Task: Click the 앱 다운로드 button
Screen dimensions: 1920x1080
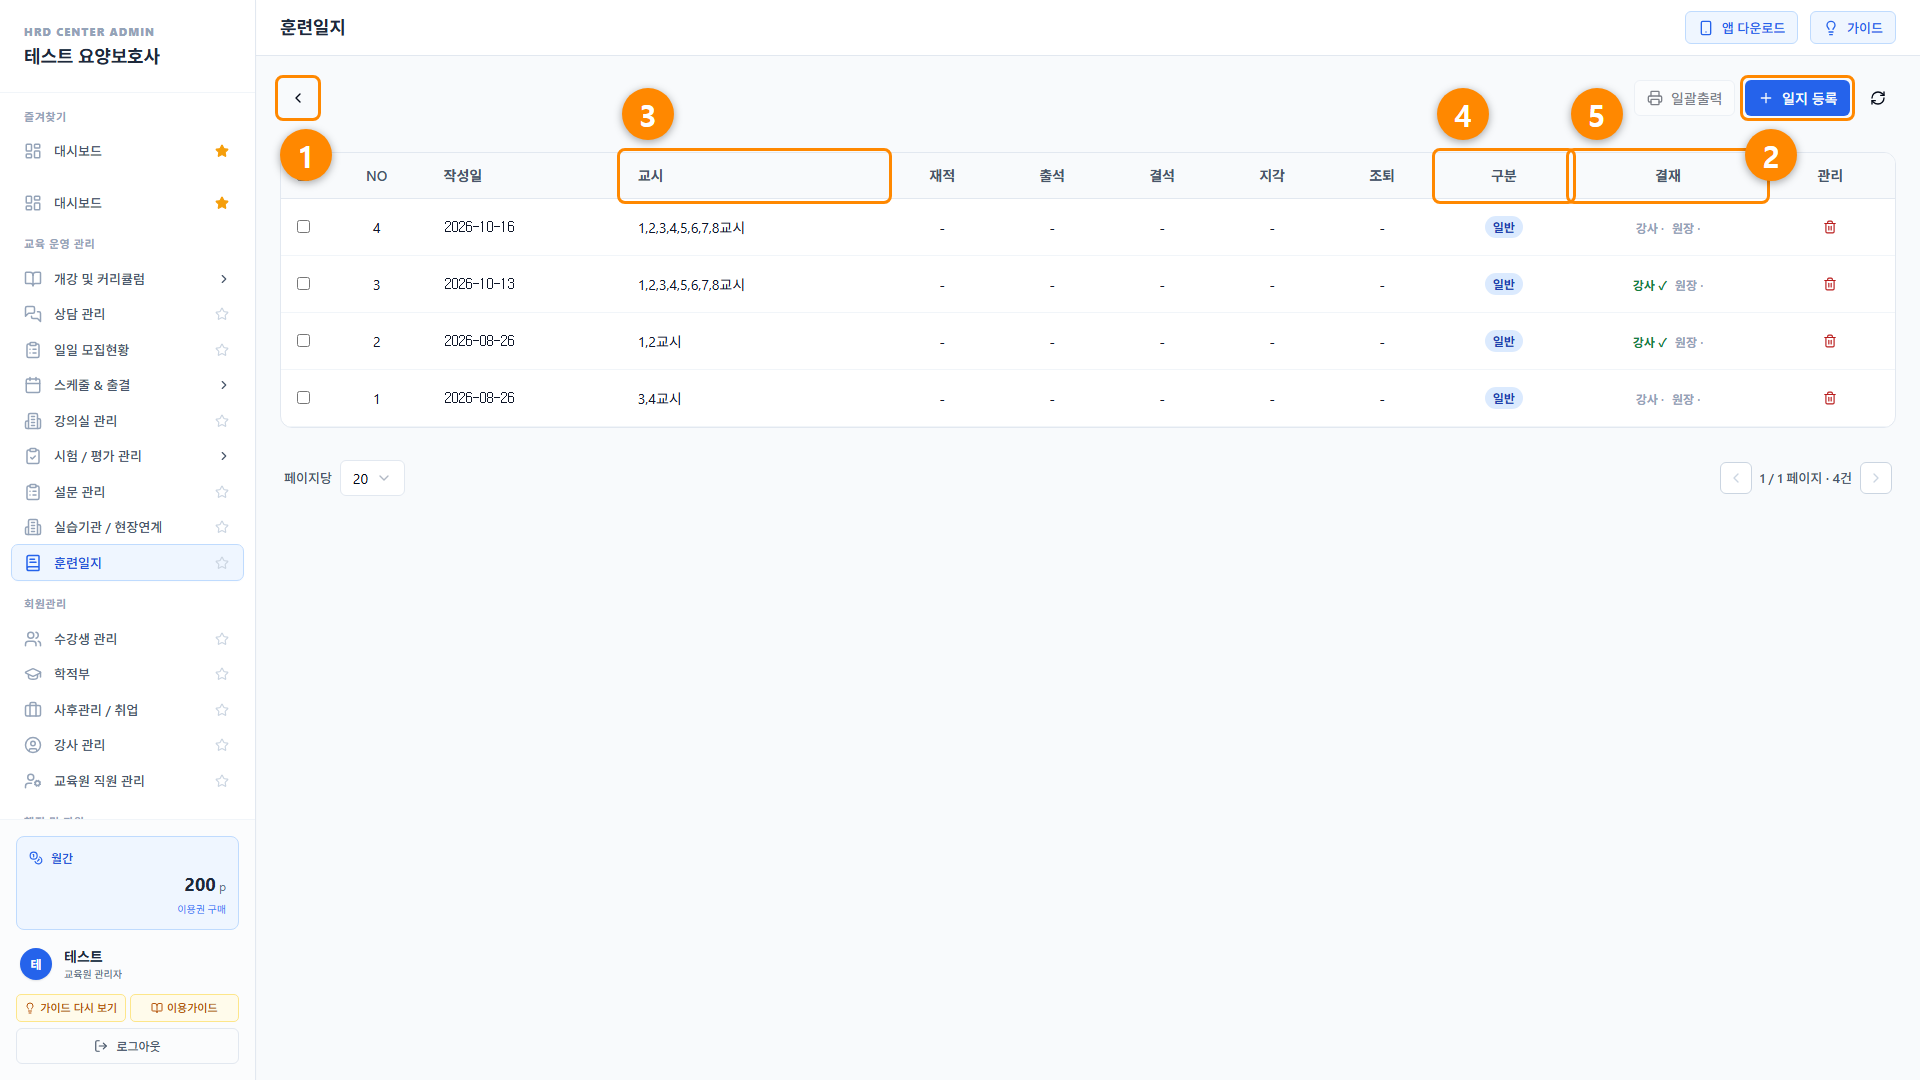Action: point(1741,28)
